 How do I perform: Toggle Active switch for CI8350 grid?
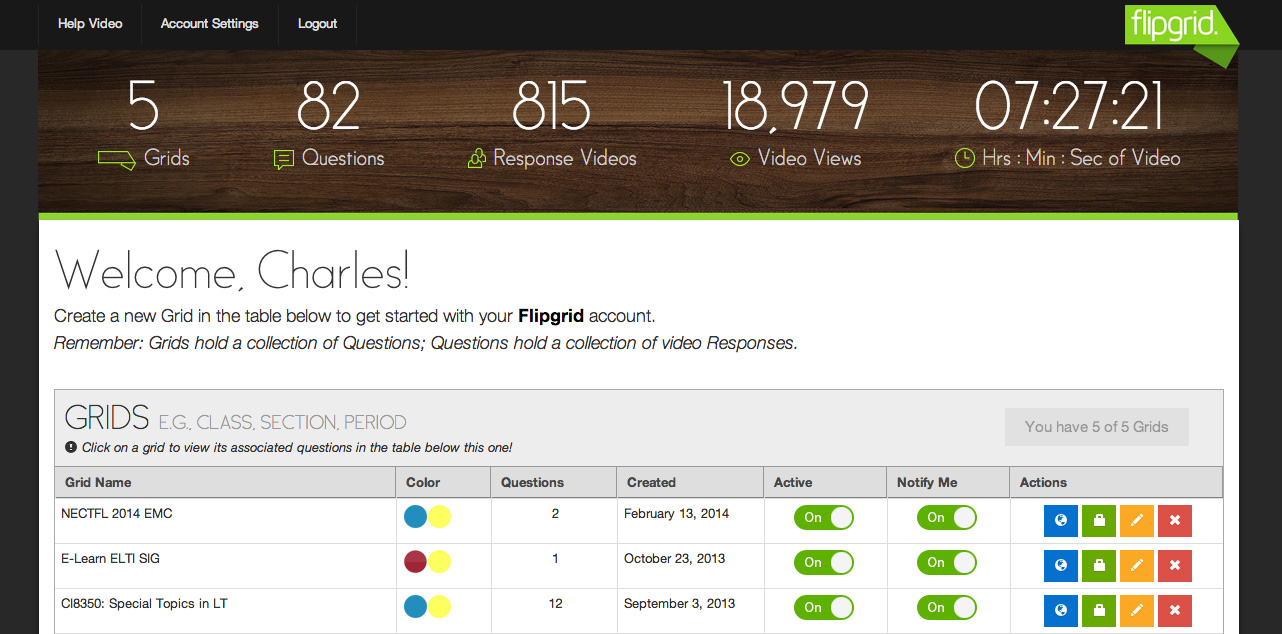pos(824,608)
